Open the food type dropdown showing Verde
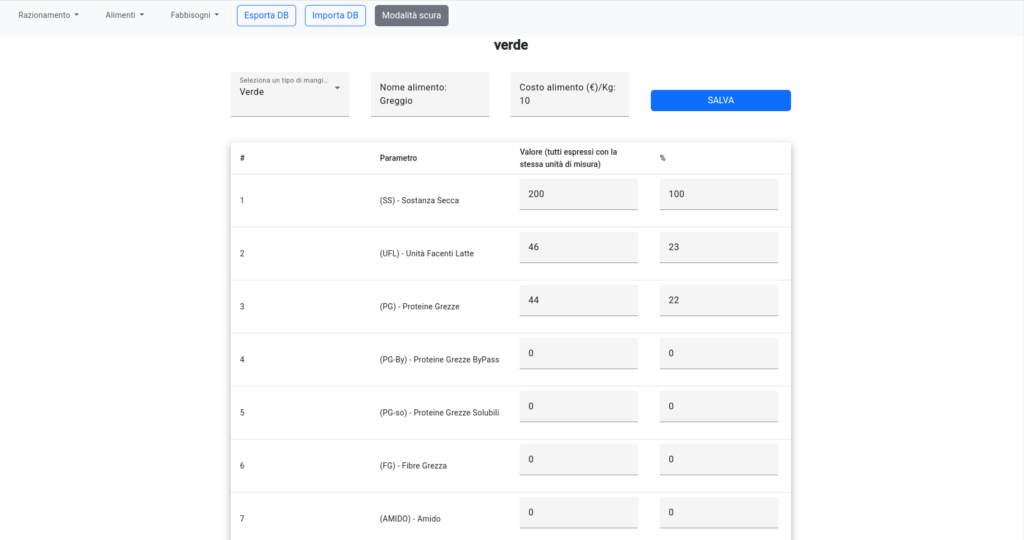 (x=283, y=91)
